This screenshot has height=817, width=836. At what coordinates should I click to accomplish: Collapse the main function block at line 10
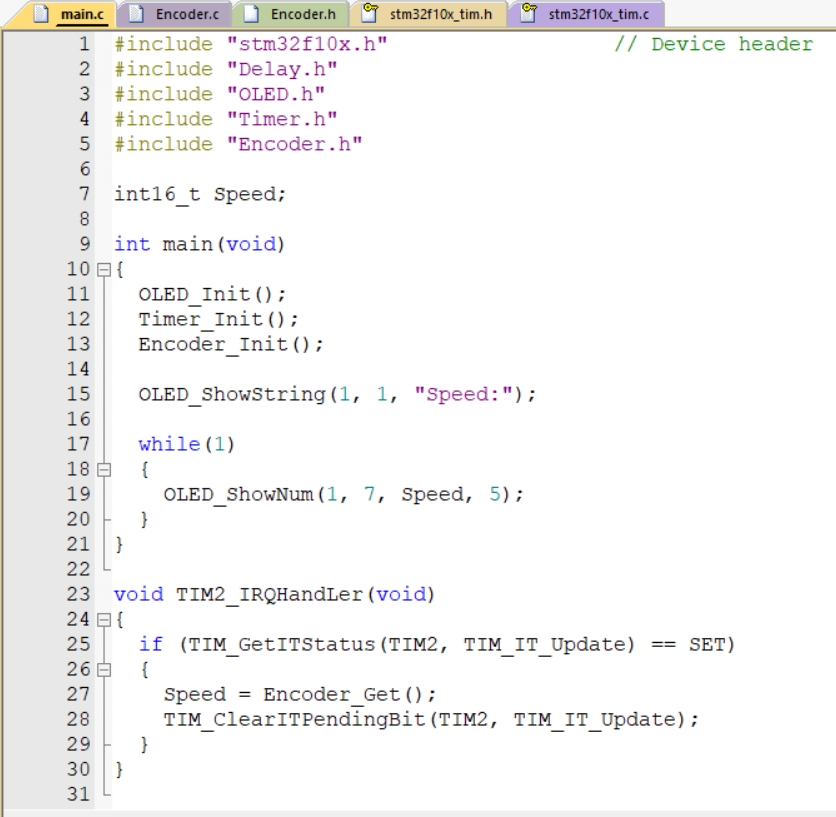104,270
